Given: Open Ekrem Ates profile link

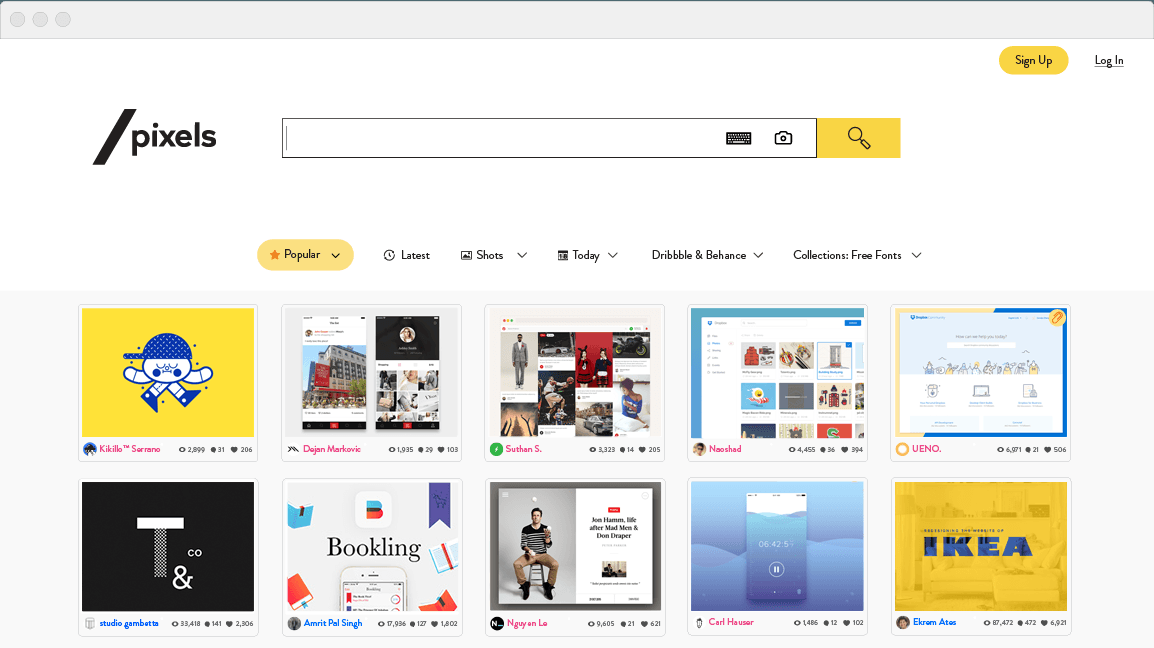Looking at the screenshot, I should coord(935,623).
